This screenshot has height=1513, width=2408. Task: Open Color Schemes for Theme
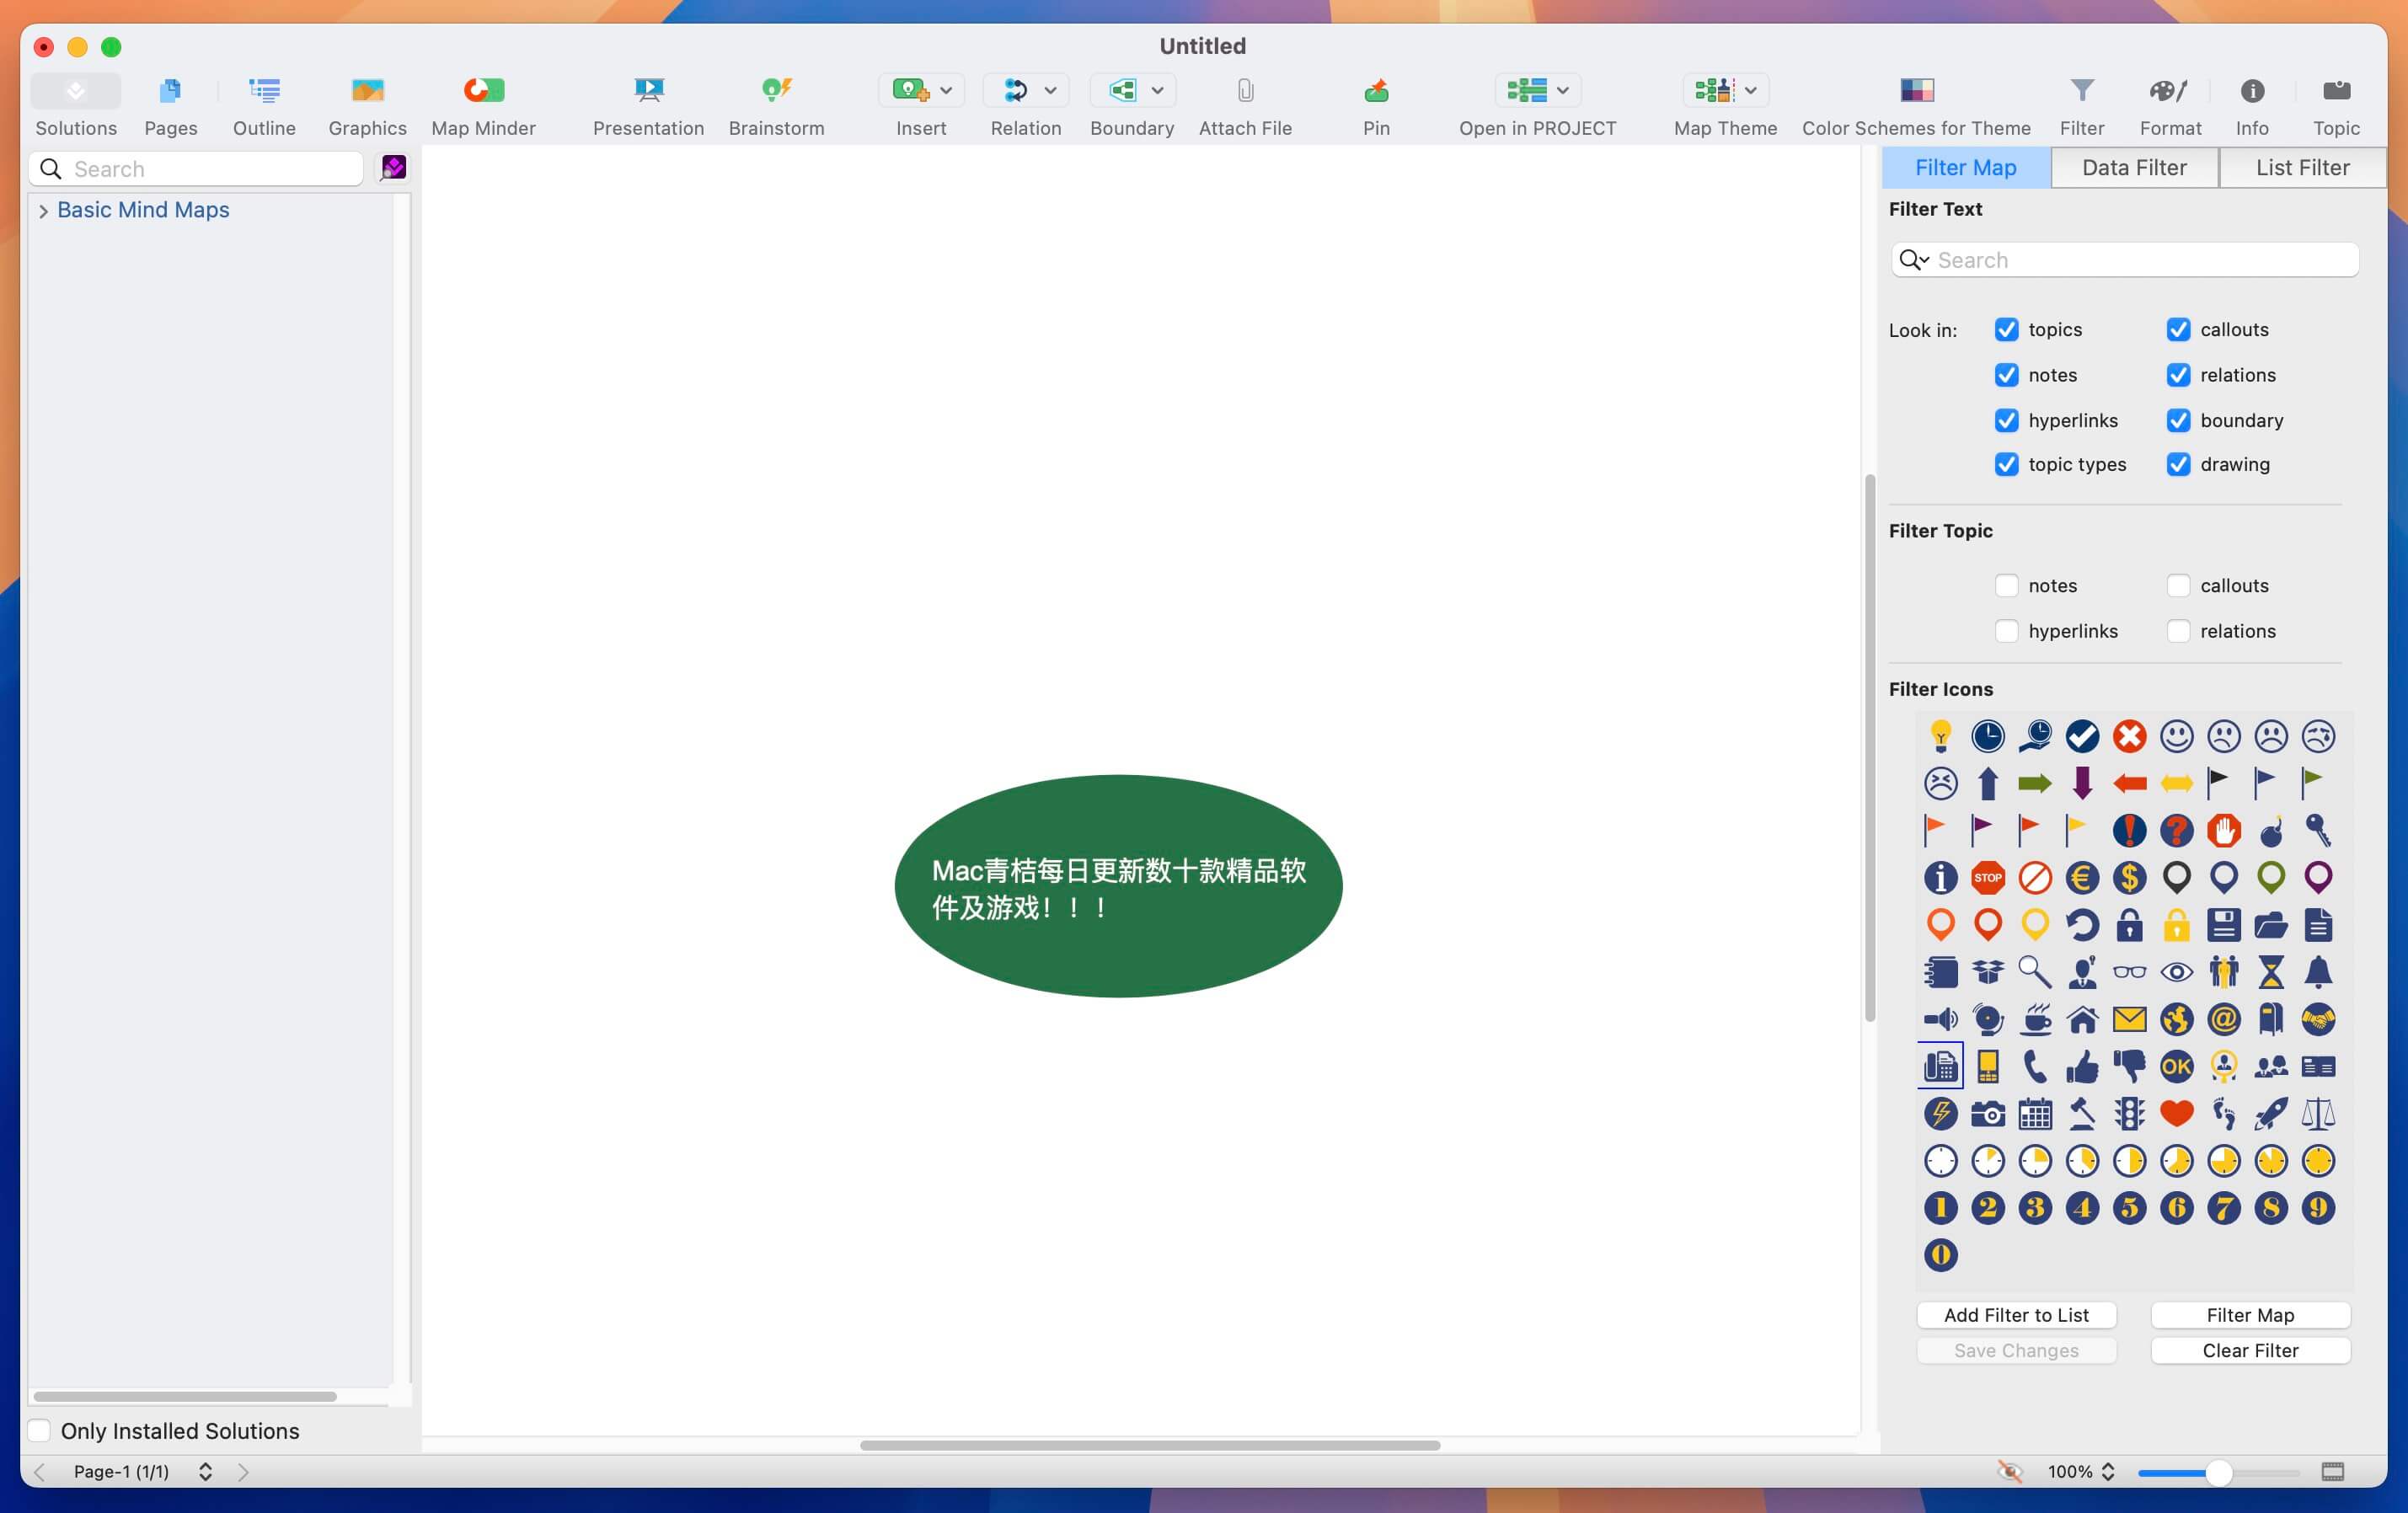tap(1915, 100)
